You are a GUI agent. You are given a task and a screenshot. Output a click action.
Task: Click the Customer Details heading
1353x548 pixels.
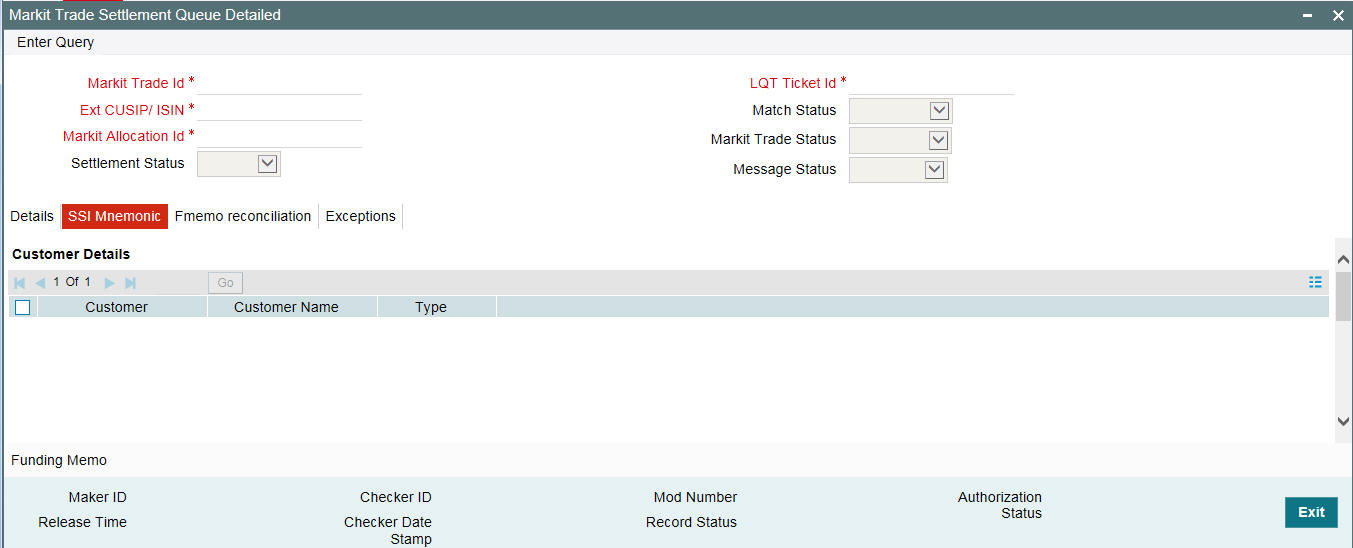71,254
